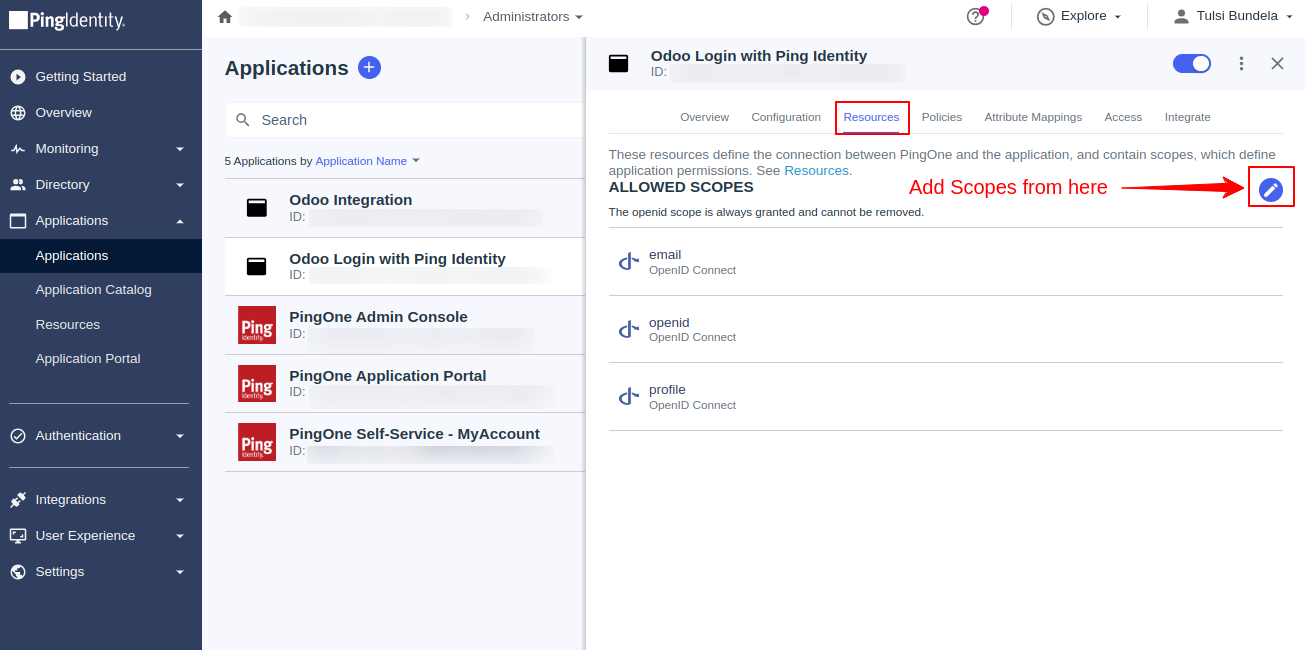
Task: Click the PingOne Admin Console logo
Action: coord(257,325)
